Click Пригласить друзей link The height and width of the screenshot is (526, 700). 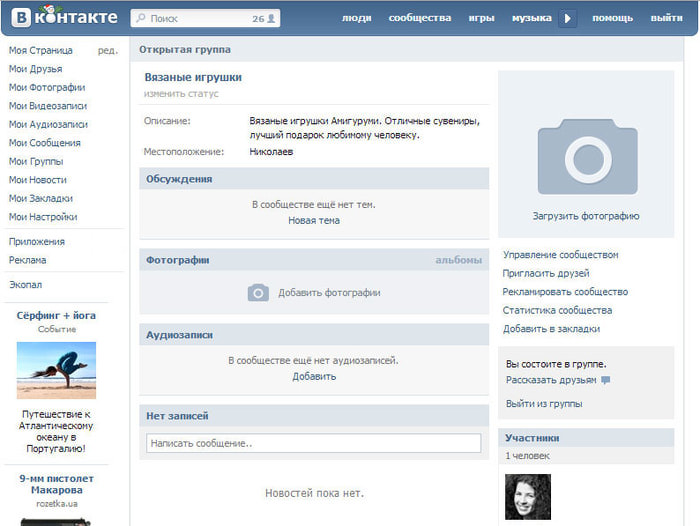tap(546, 273)
